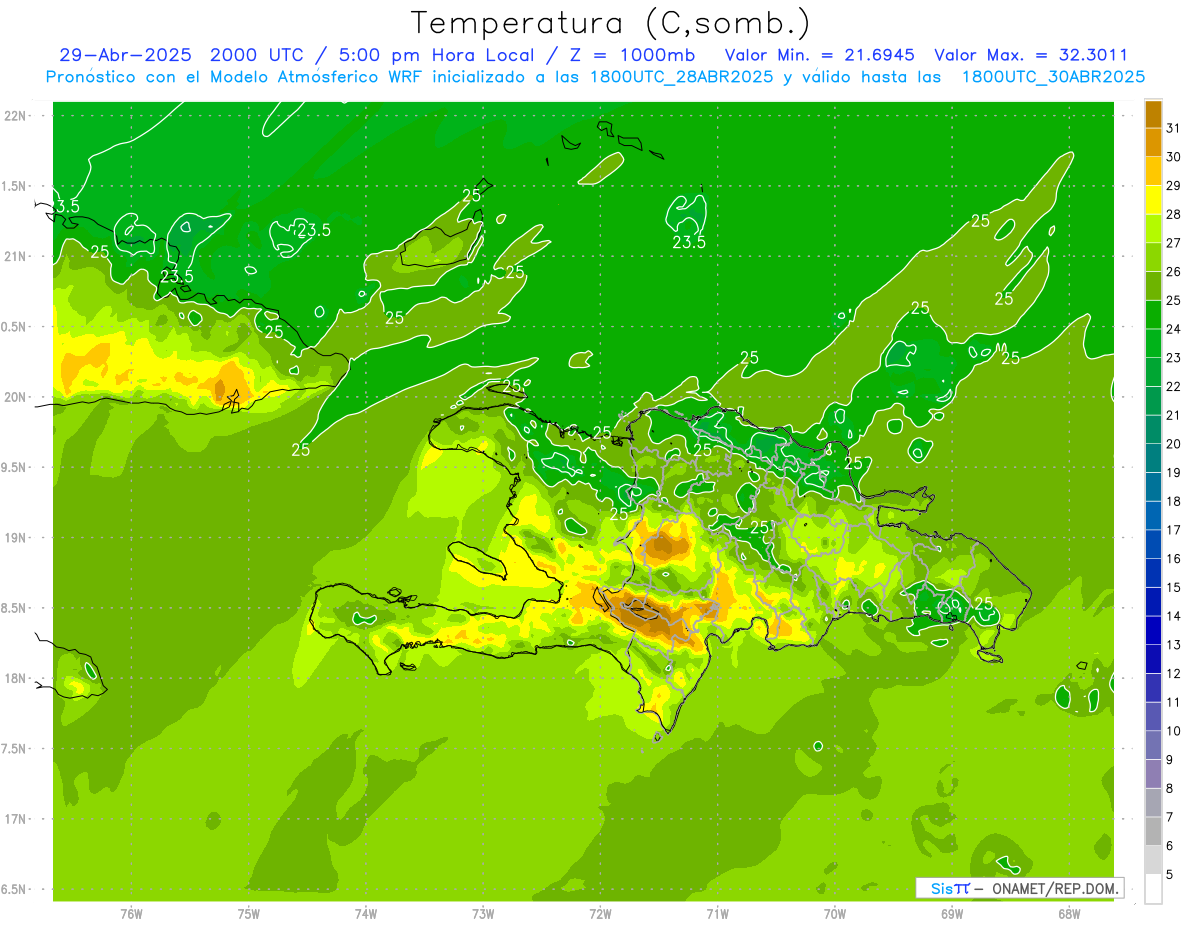Click the colorbar tick label "5"
The image size is (1200, 927).
[1170, 875]
